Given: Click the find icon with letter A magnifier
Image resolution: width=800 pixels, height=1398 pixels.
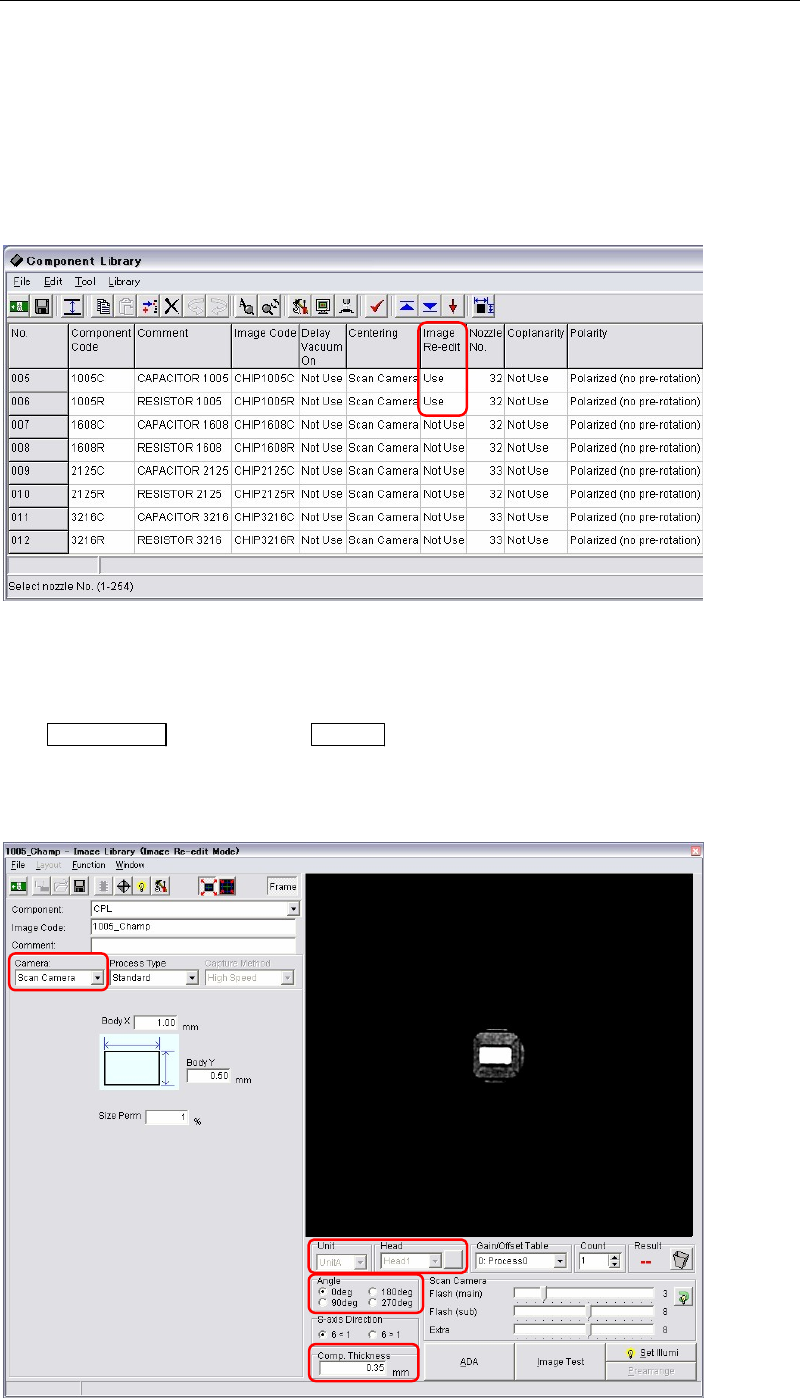Looking at the screenshot, I should [244, 307].
